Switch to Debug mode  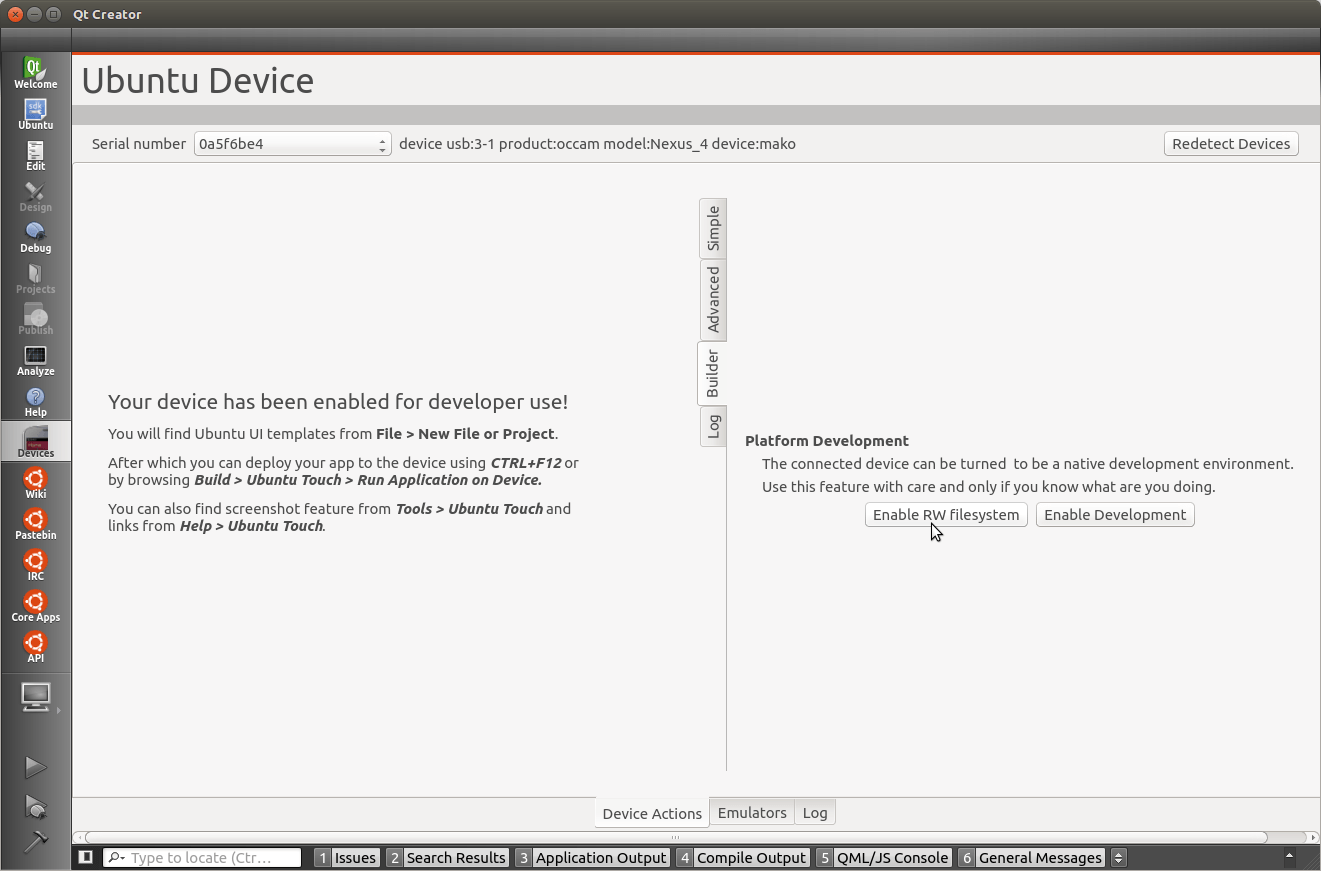(35, 237)
